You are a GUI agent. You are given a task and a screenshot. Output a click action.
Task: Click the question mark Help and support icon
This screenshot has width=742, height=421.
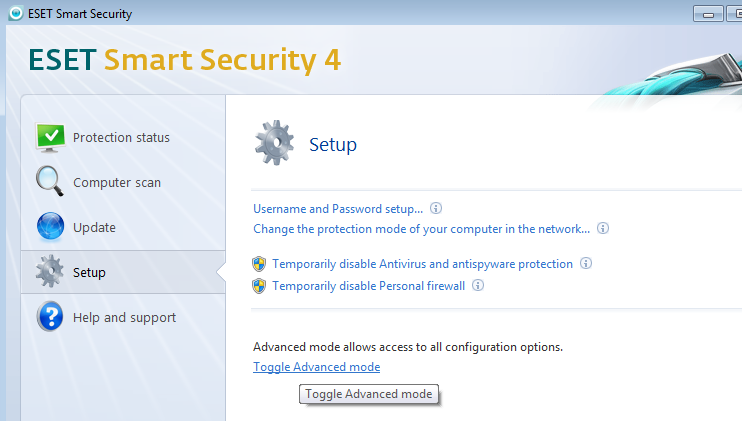click(x=50, y=316)
